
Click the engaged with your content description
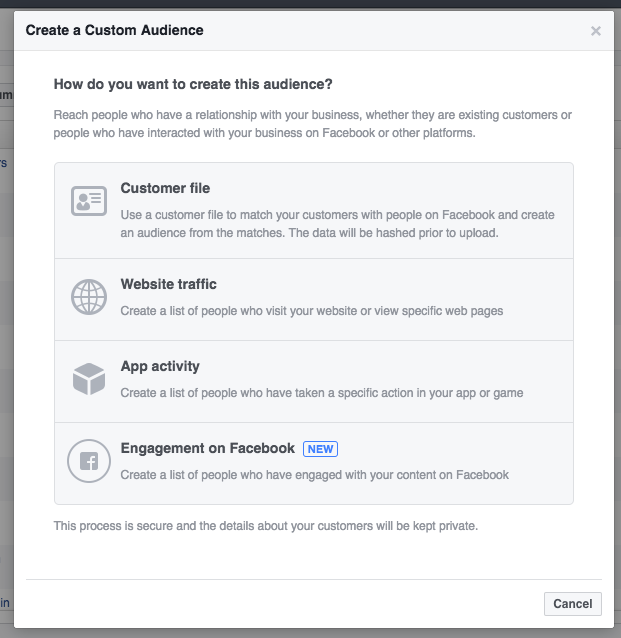point(315,475)
